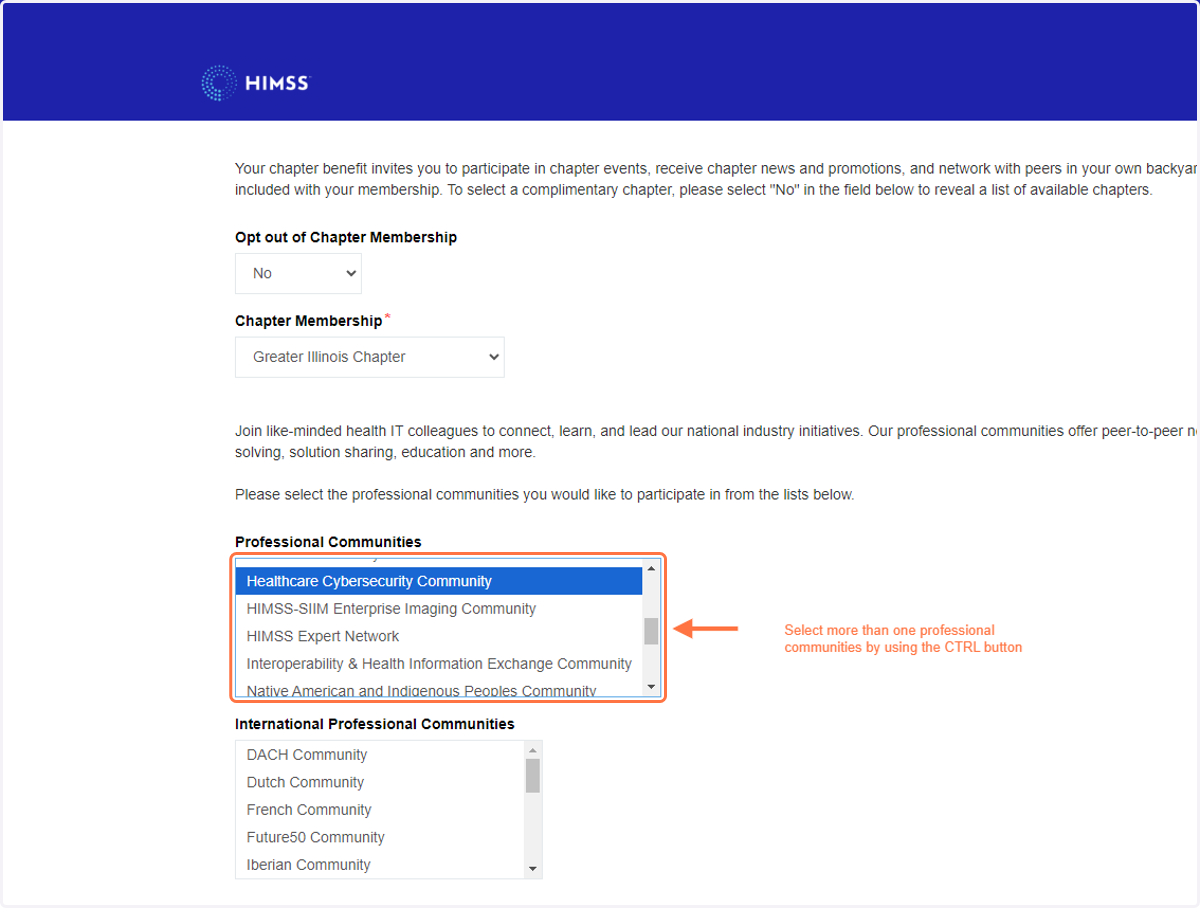
Task: Select HIMSS-SIIM Enterprise Imaging Community
Action: tap(439, 609)
